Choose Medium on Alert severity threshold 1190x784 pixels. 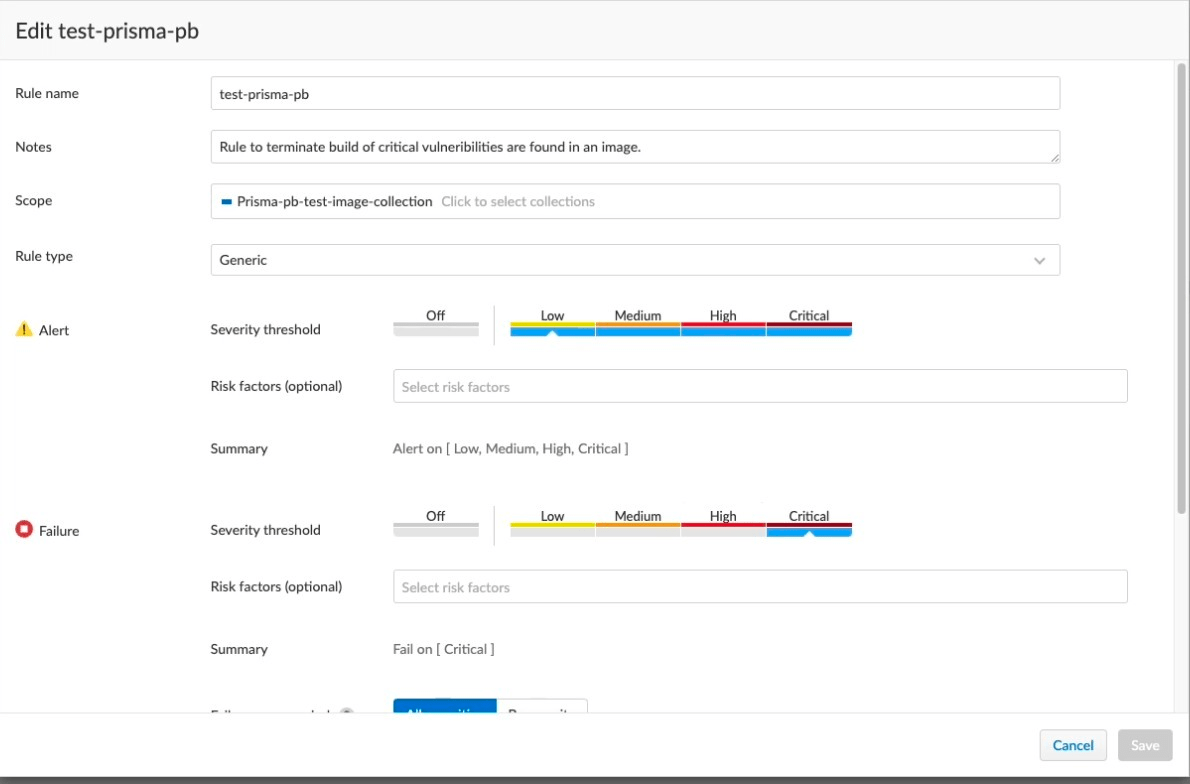click(x=638, y=324)
